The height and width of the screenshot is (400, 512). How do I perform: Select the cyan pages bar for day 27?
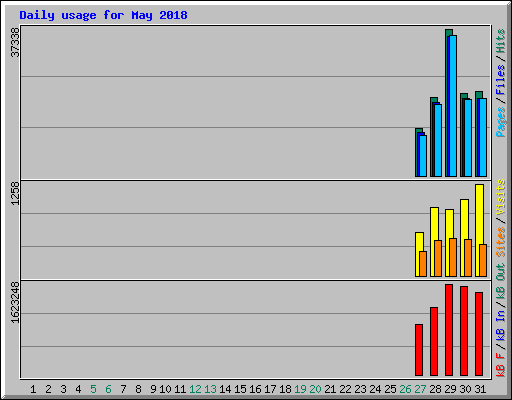point(423,156)
